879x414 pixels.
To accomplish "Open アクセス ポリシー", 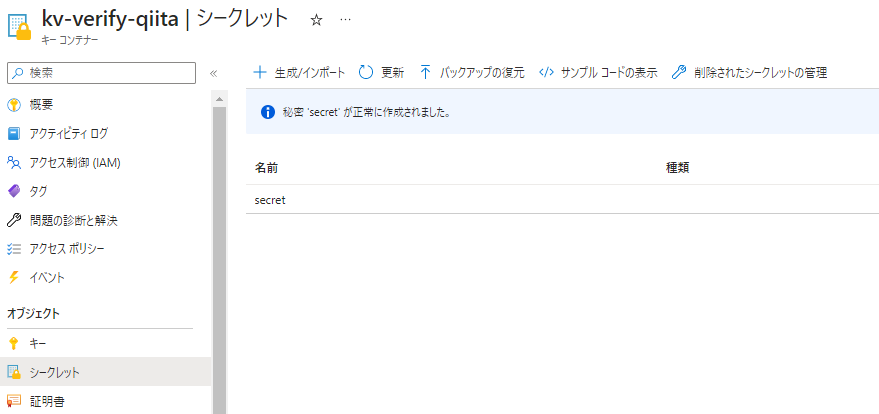I will click(x=67, y=249).
